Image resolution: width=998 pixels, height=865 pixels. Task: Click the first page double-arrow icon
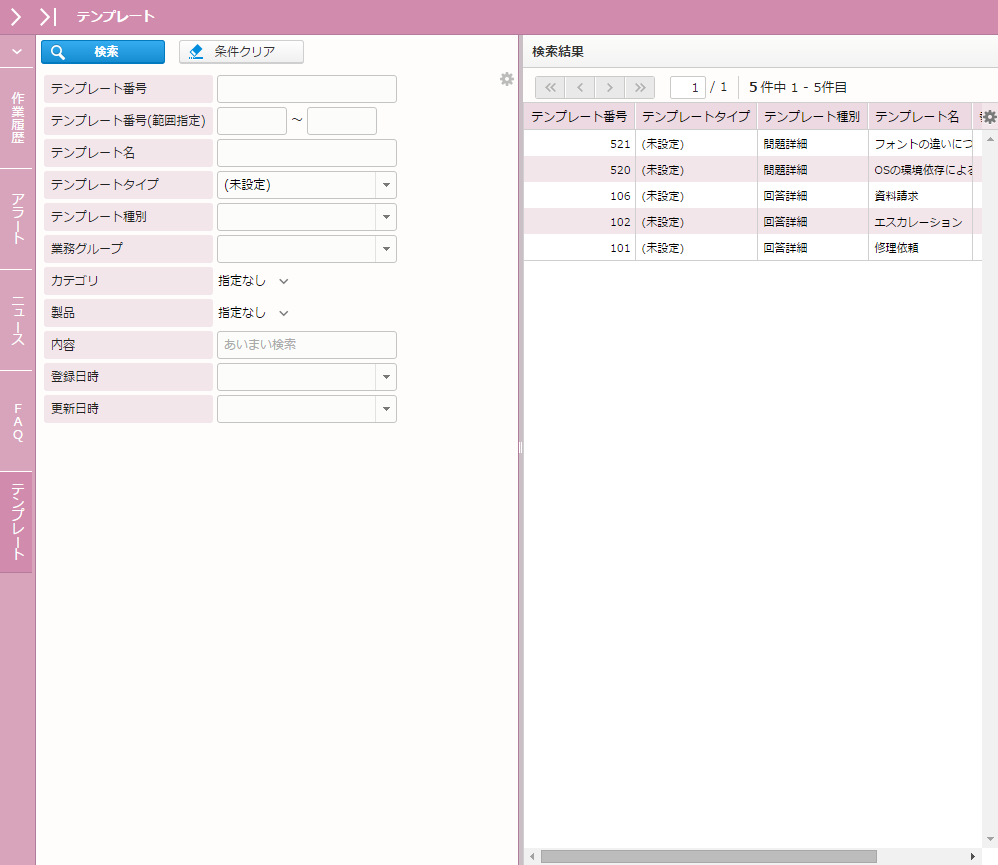coord(550,87)
